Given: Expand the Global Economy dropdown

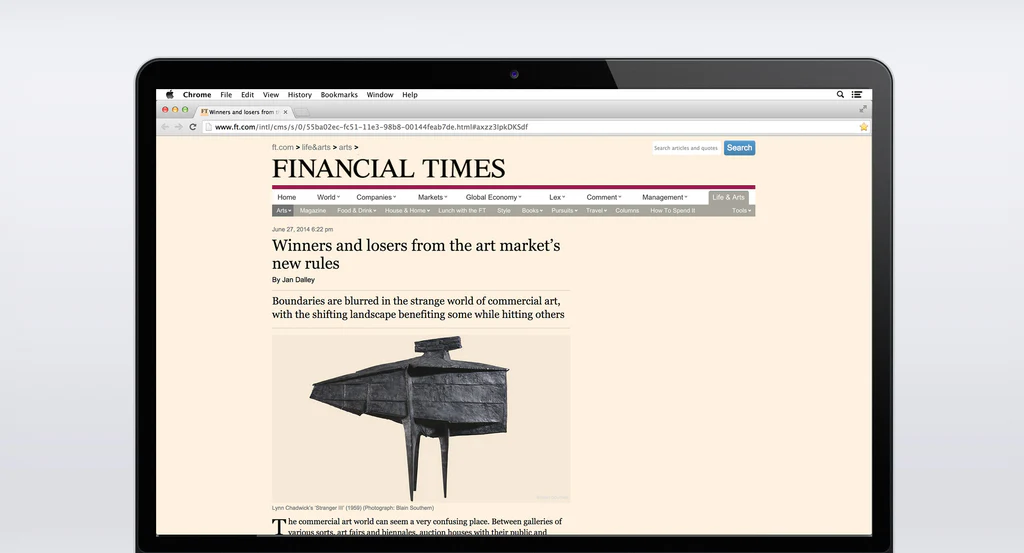Looking at the screenshot, I should click(x=493, y=197).
